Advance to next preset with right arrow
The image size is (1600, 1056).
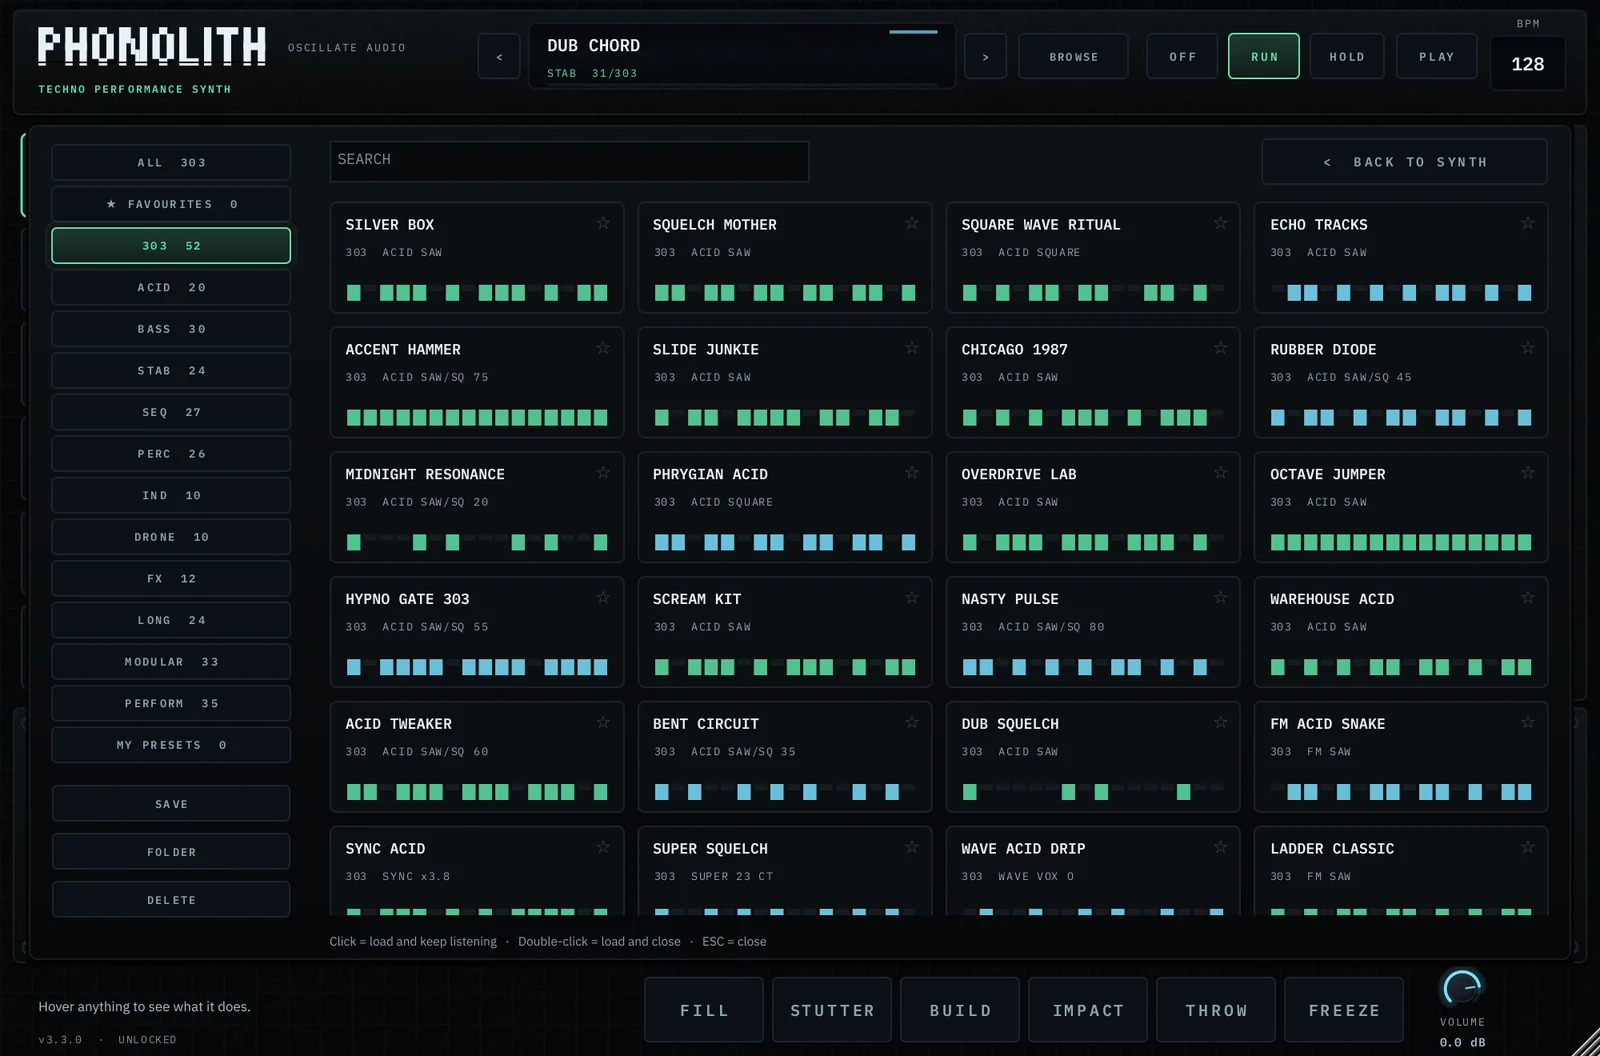985,56
